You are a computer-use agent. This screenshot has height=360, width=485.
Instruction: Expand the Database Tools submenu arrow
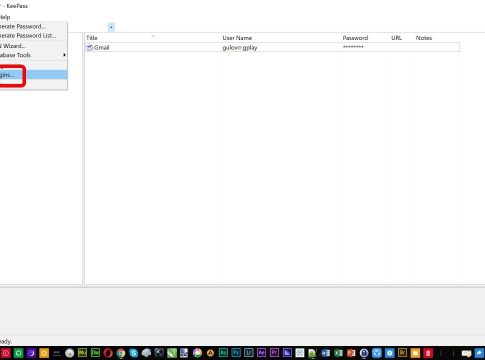[64, 55]
